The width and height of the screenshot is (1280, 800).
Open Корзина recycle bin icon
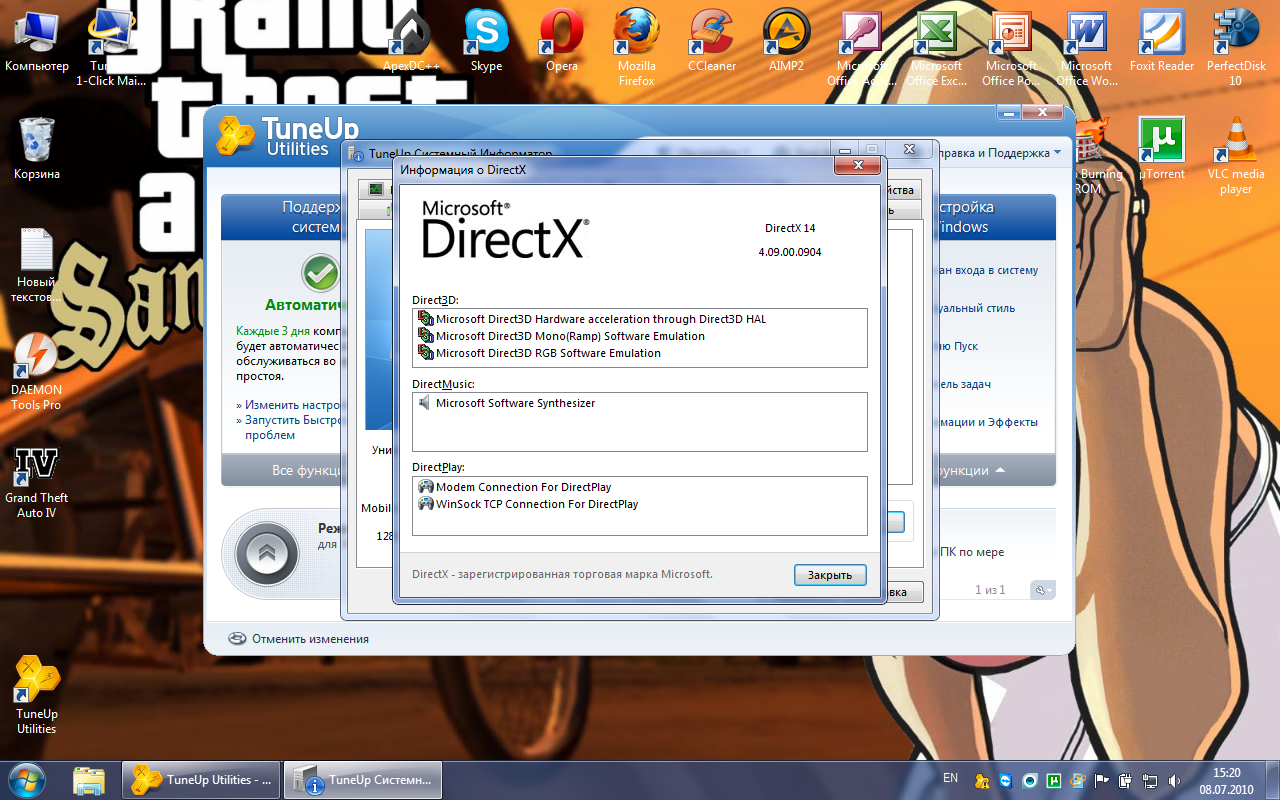point(37,148)
